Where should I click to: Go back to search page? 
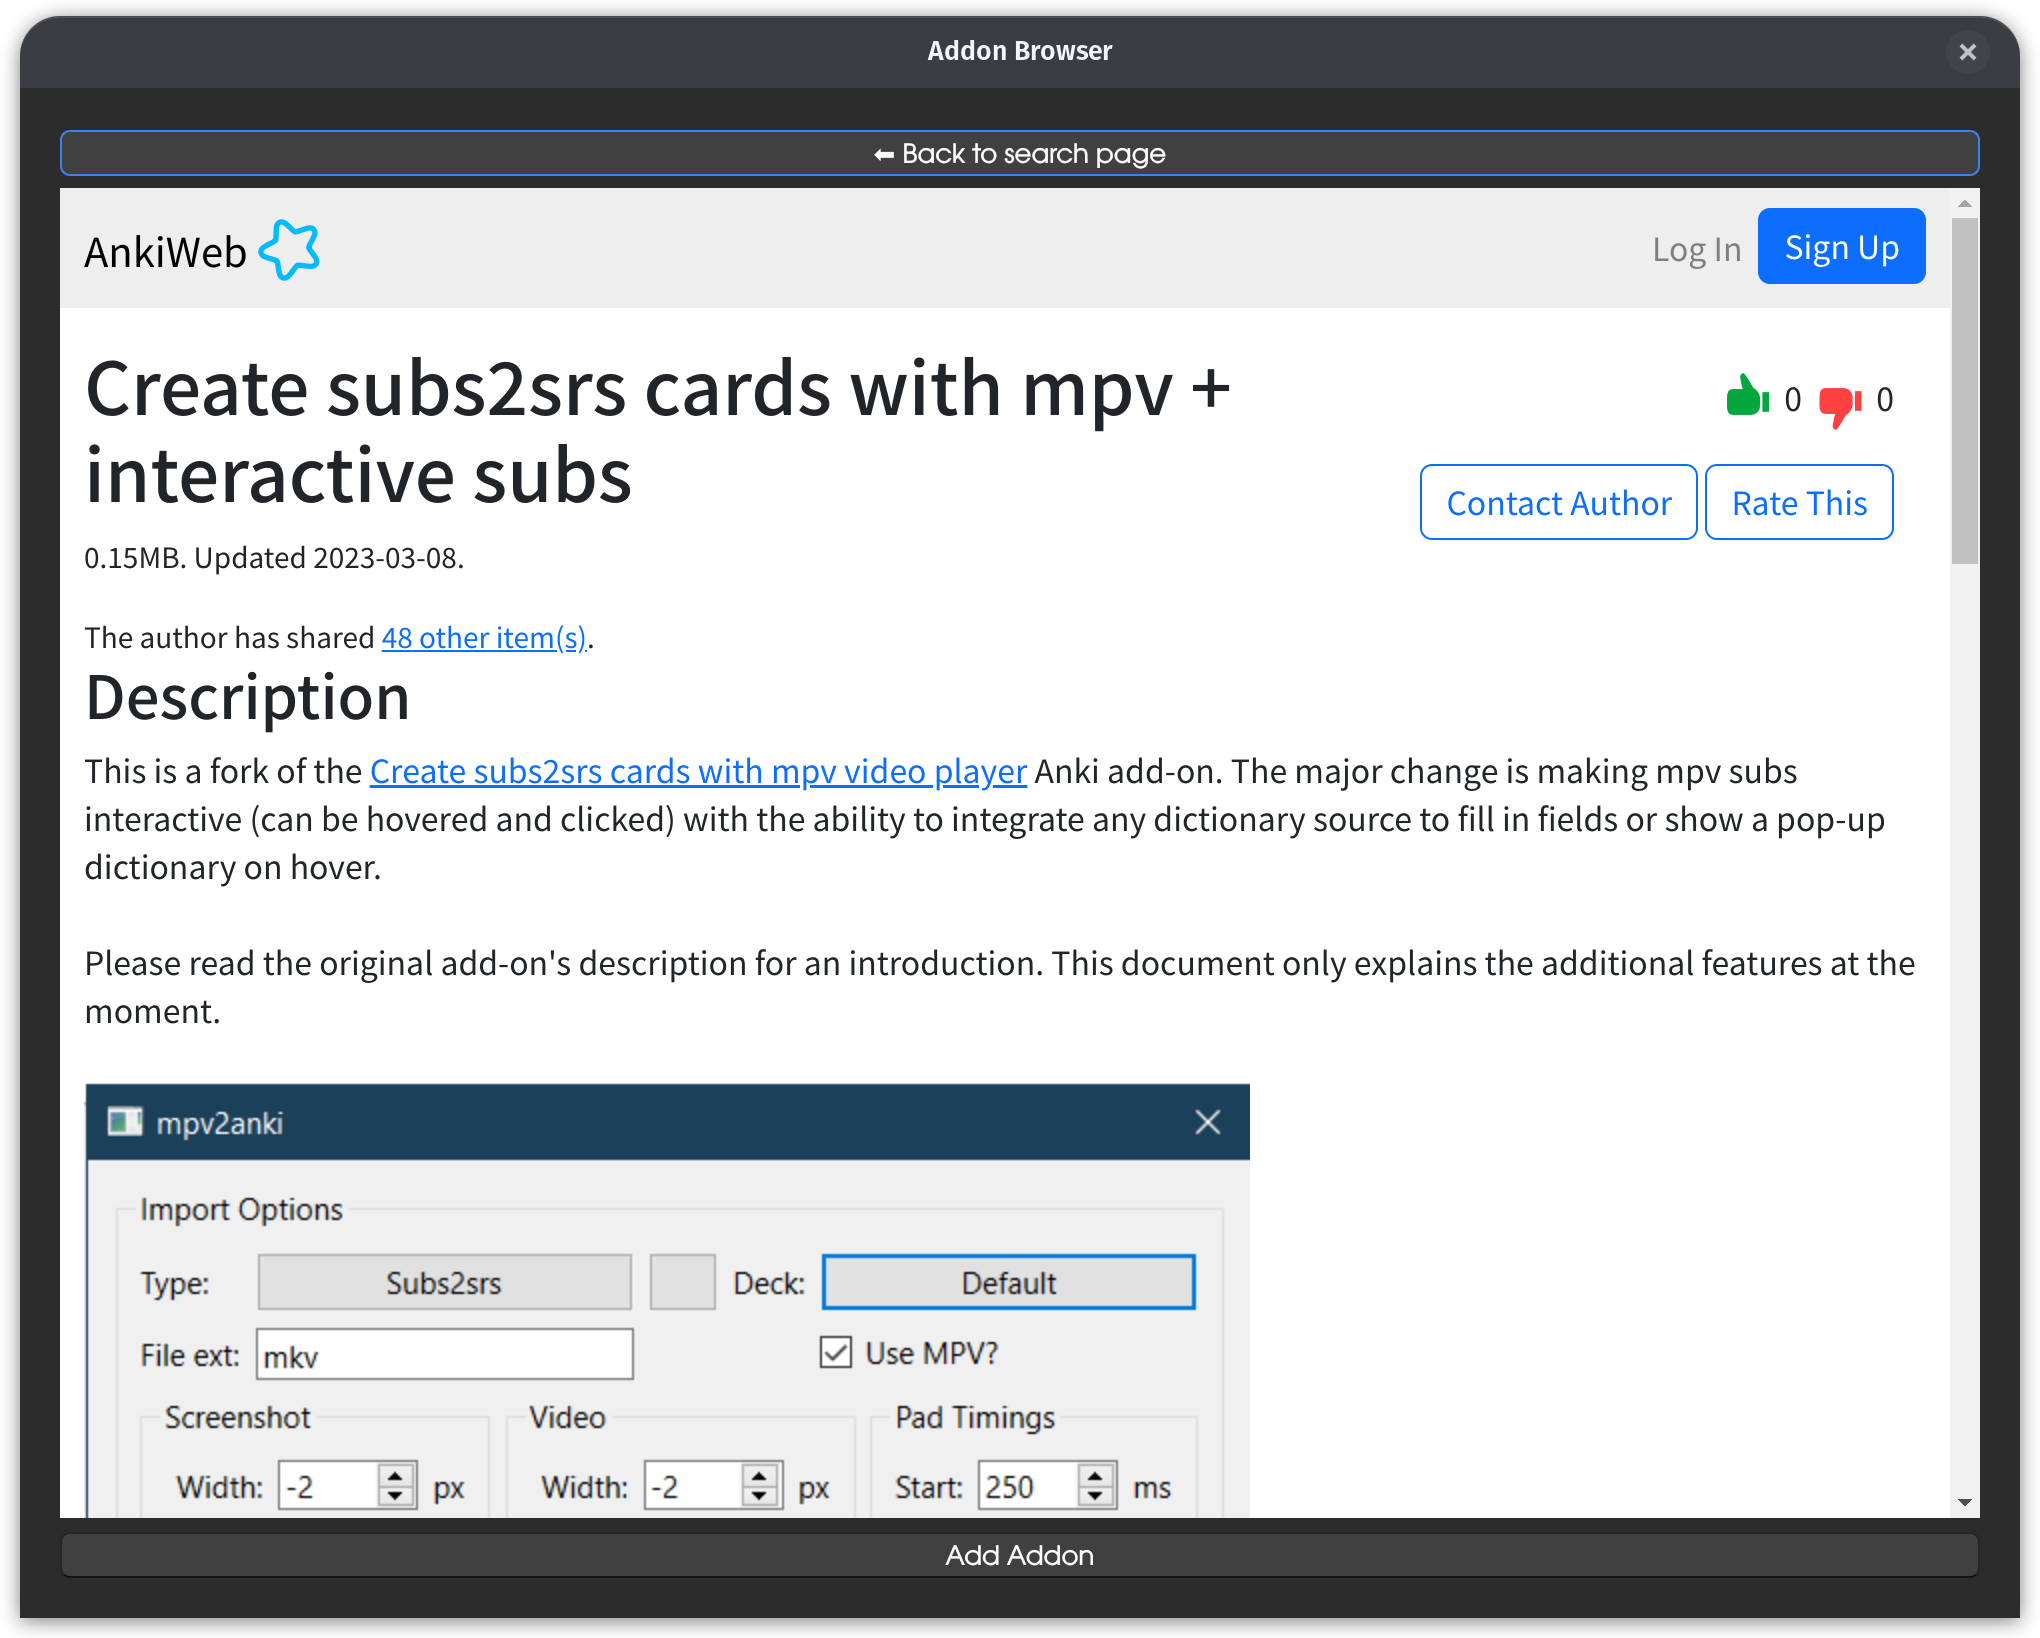pyautogui.click(x=1019, y=153)
